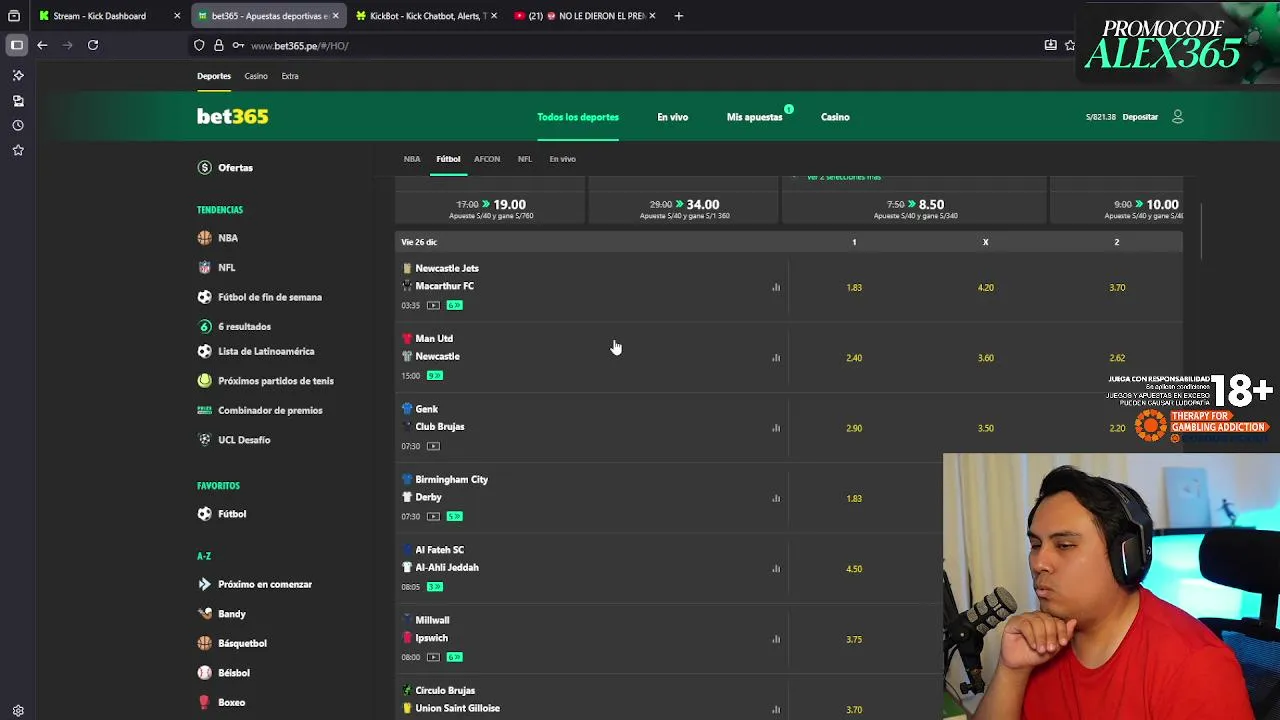
Task: Open the bet365 logo home link
Action: [232, 117]
